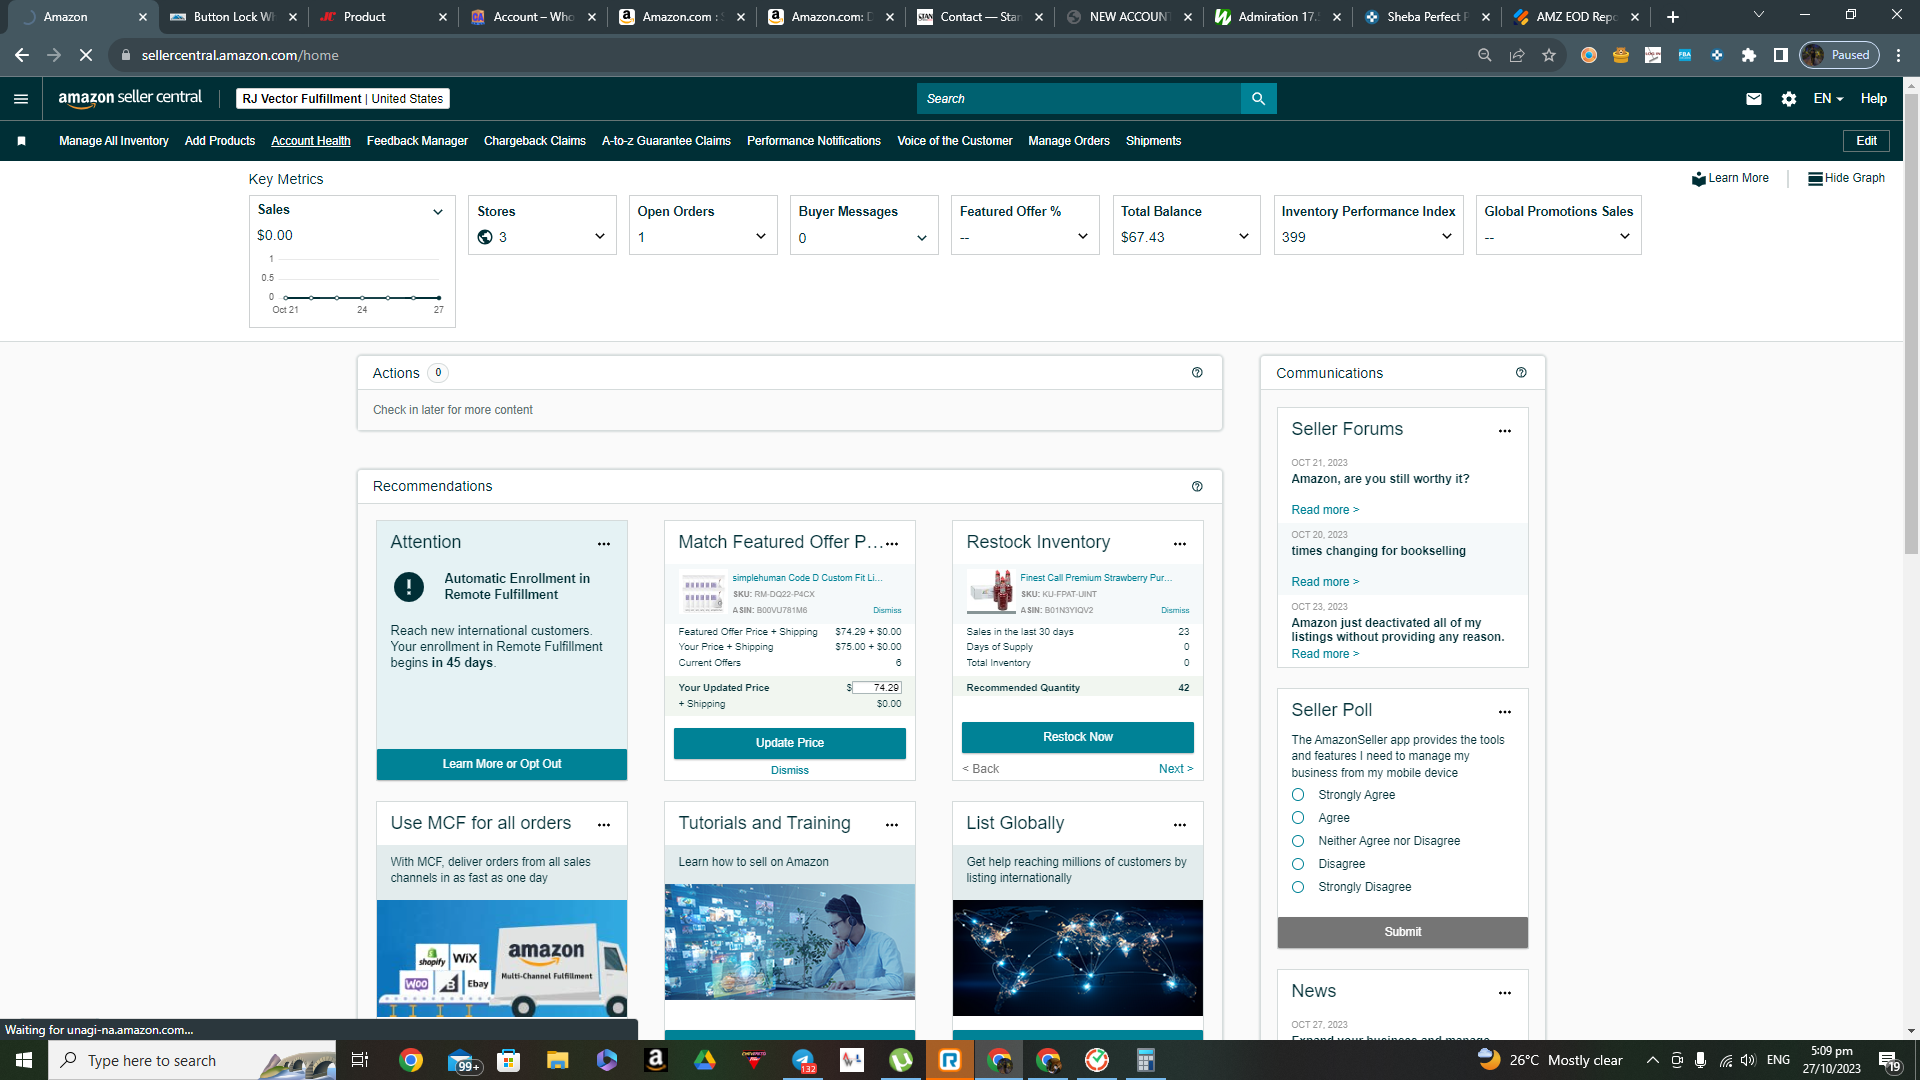Open the EN language dropdown
This screenshot has height=1080, width=1920.
click(1828, 99)
